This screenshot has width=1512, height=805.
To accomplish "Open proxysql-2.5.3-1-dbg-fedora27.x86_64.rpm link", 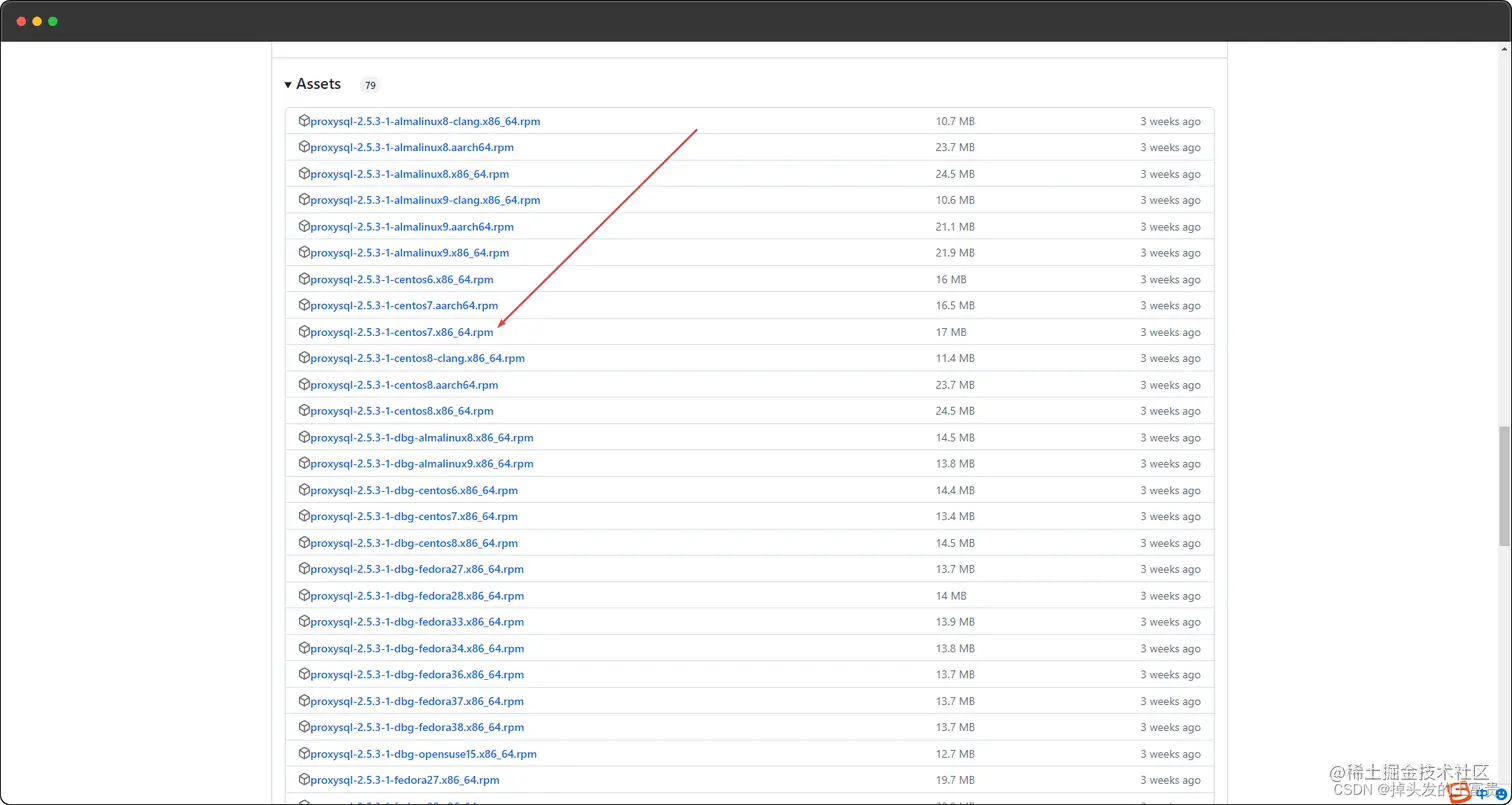I will (417, 569).
